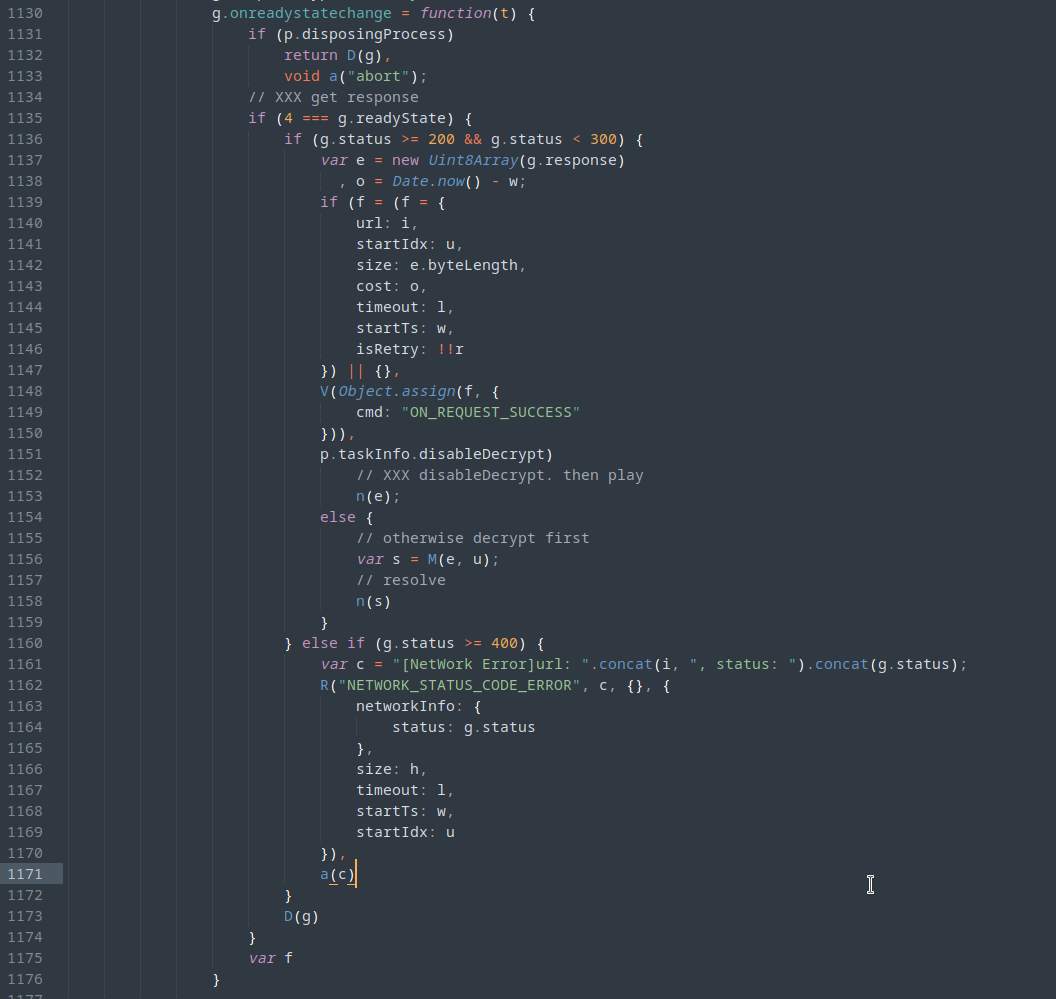Select the ON_REQUEST_SUCCESS string literal

point(488,411)
